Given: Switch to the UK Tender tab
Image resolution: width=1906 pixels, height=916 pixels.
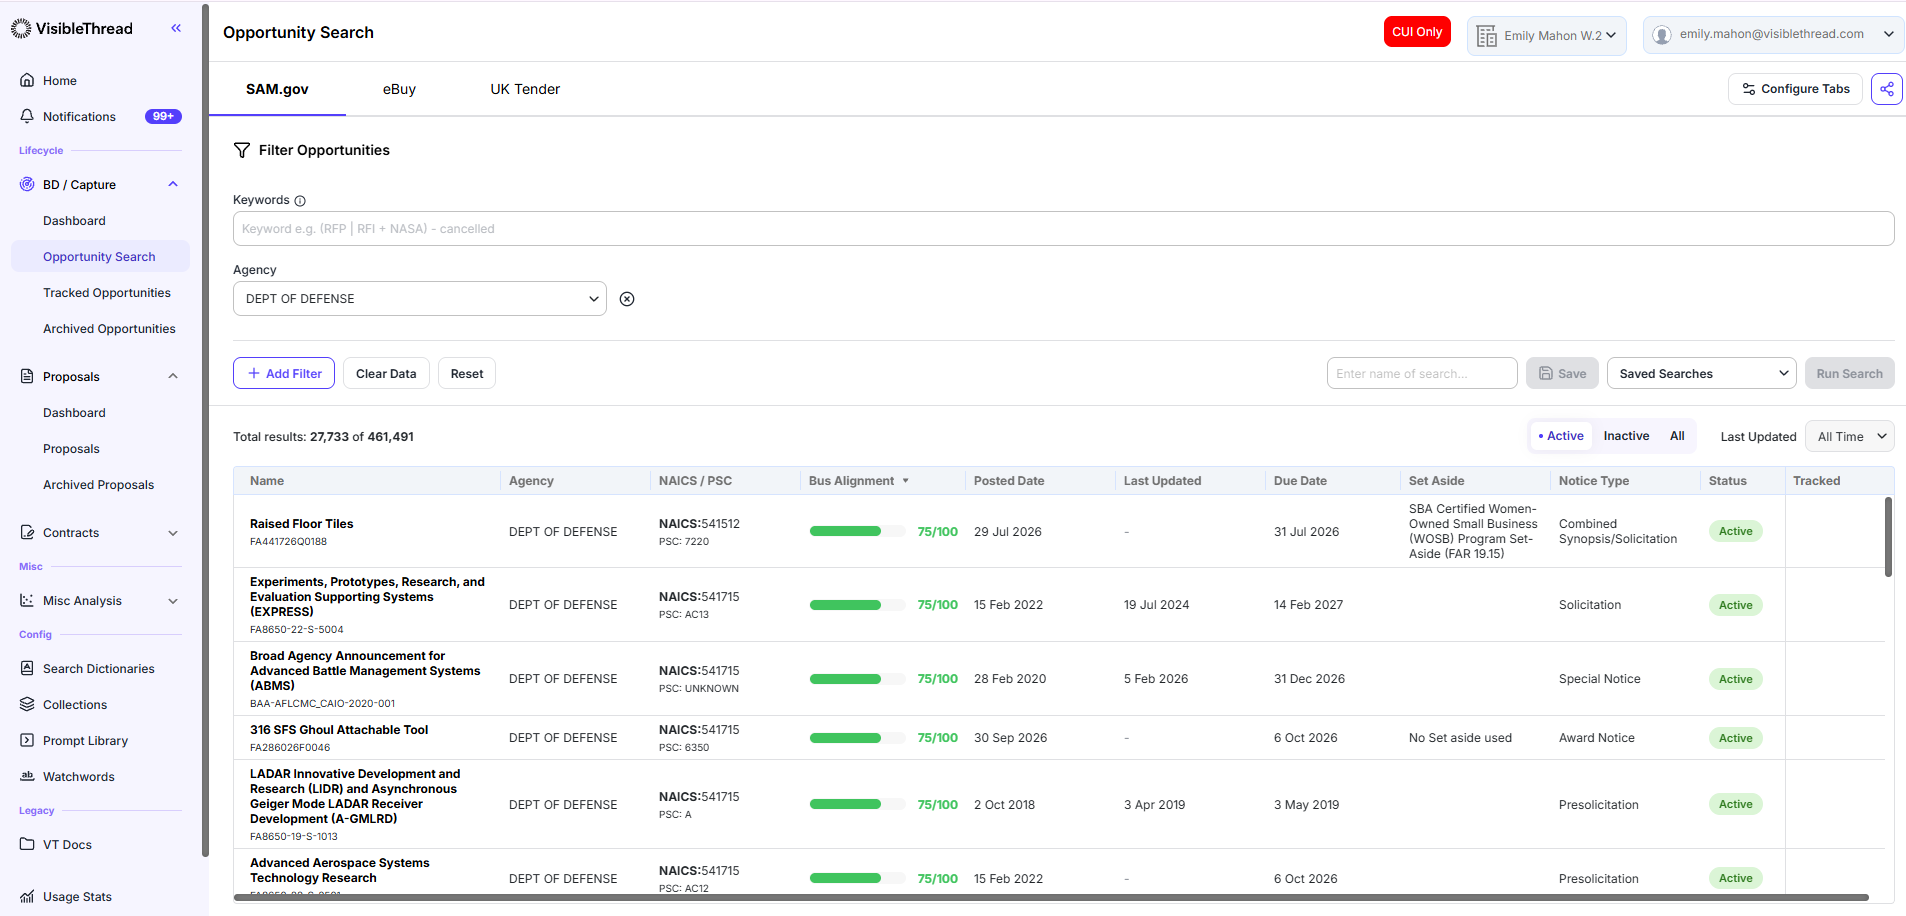Looking at the screenshot, I should 525,89.
